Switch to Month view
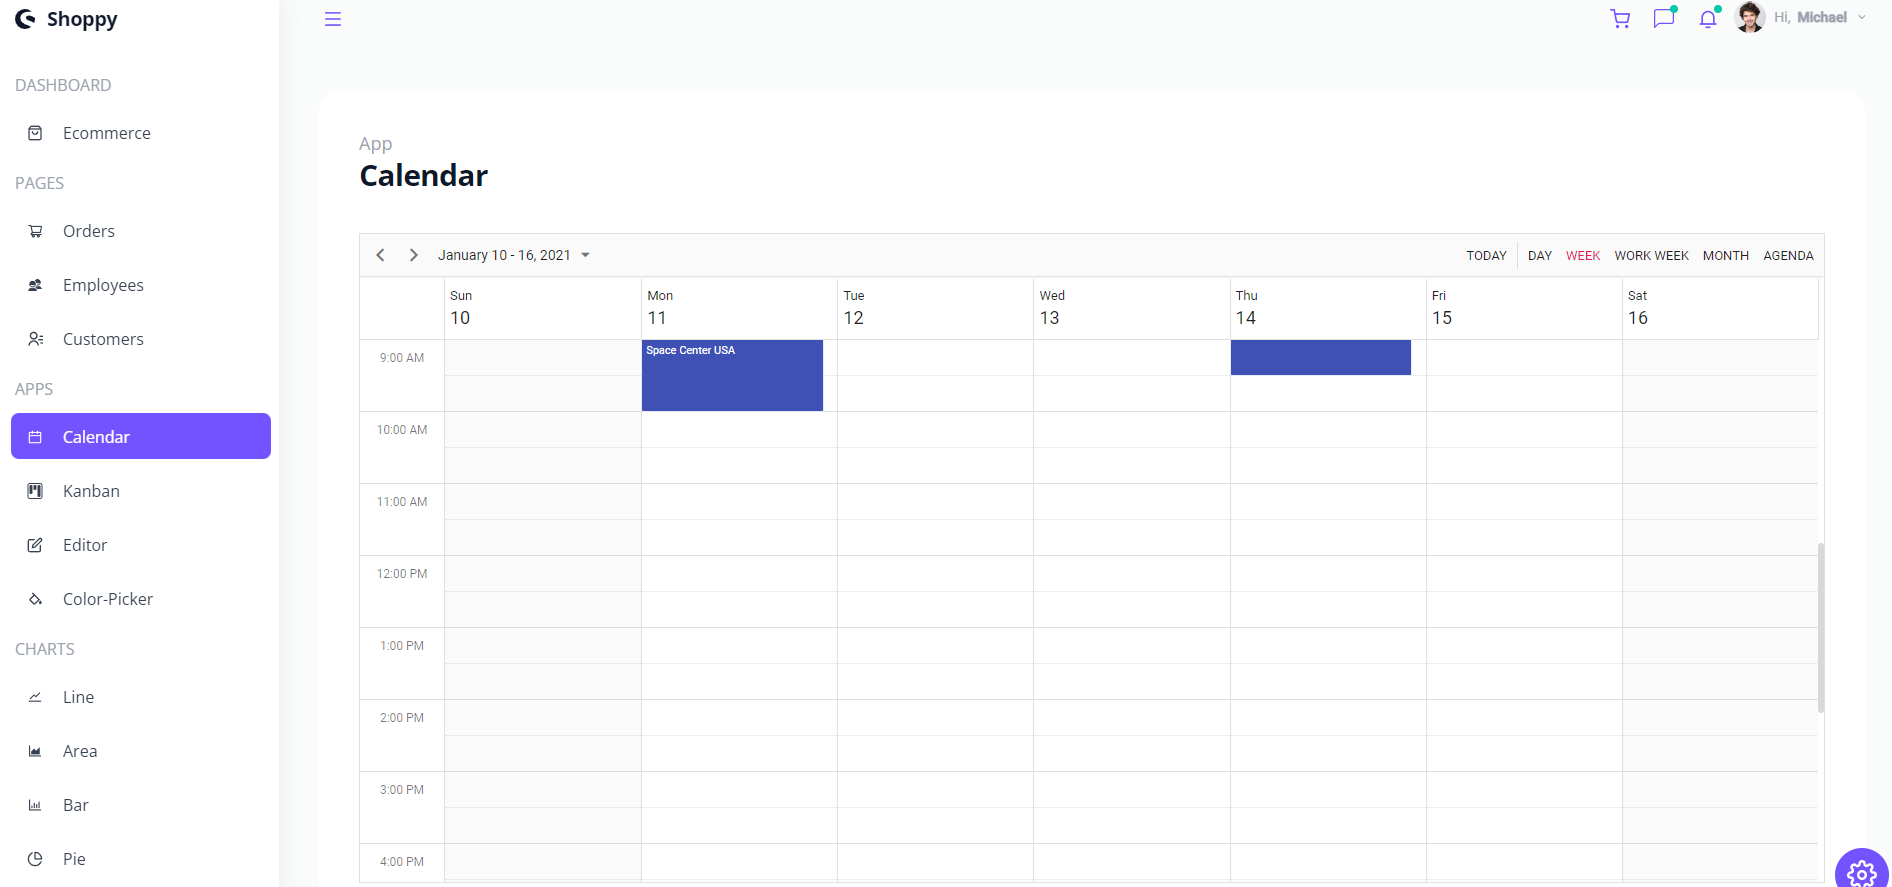Image resolution: width=1892 pixels, height=887 pixels. (1725, 256)
